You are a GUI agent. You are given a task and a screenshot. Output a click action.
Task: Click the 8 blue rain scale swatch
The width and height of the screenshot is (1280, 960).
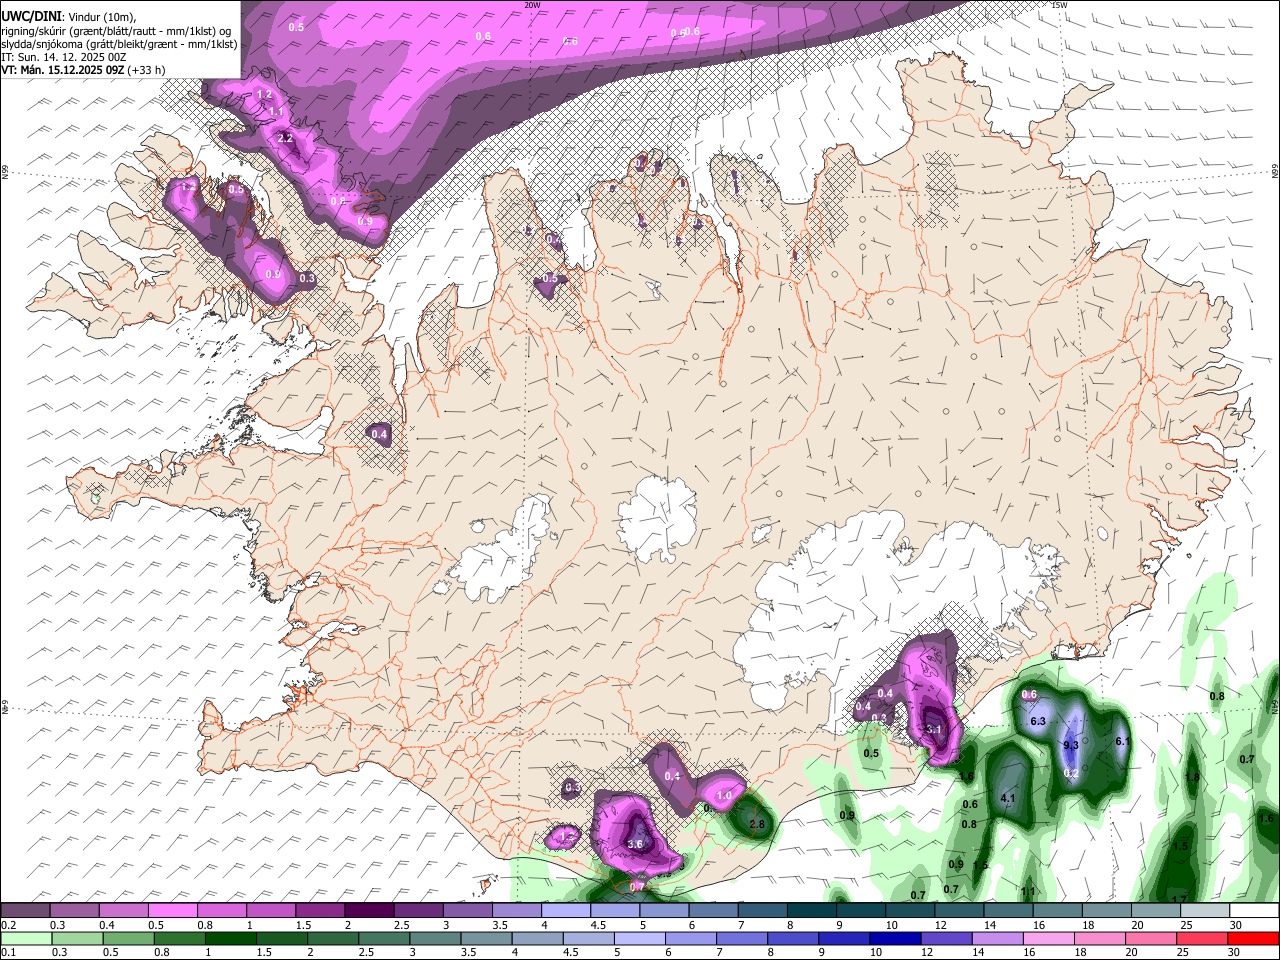coord(794,939)
